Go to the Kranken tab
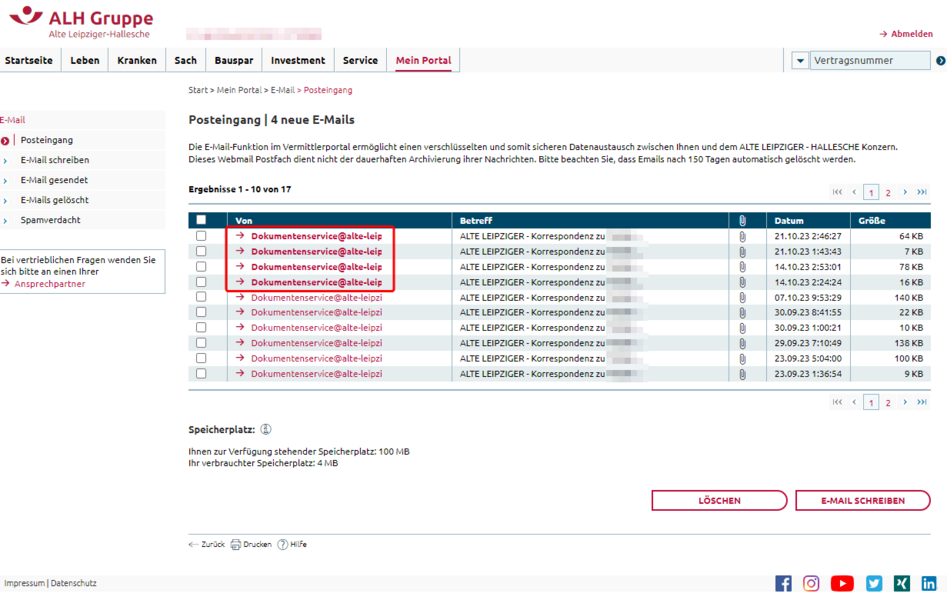This screenshot has height=600, width=947. tap(137, 60)
